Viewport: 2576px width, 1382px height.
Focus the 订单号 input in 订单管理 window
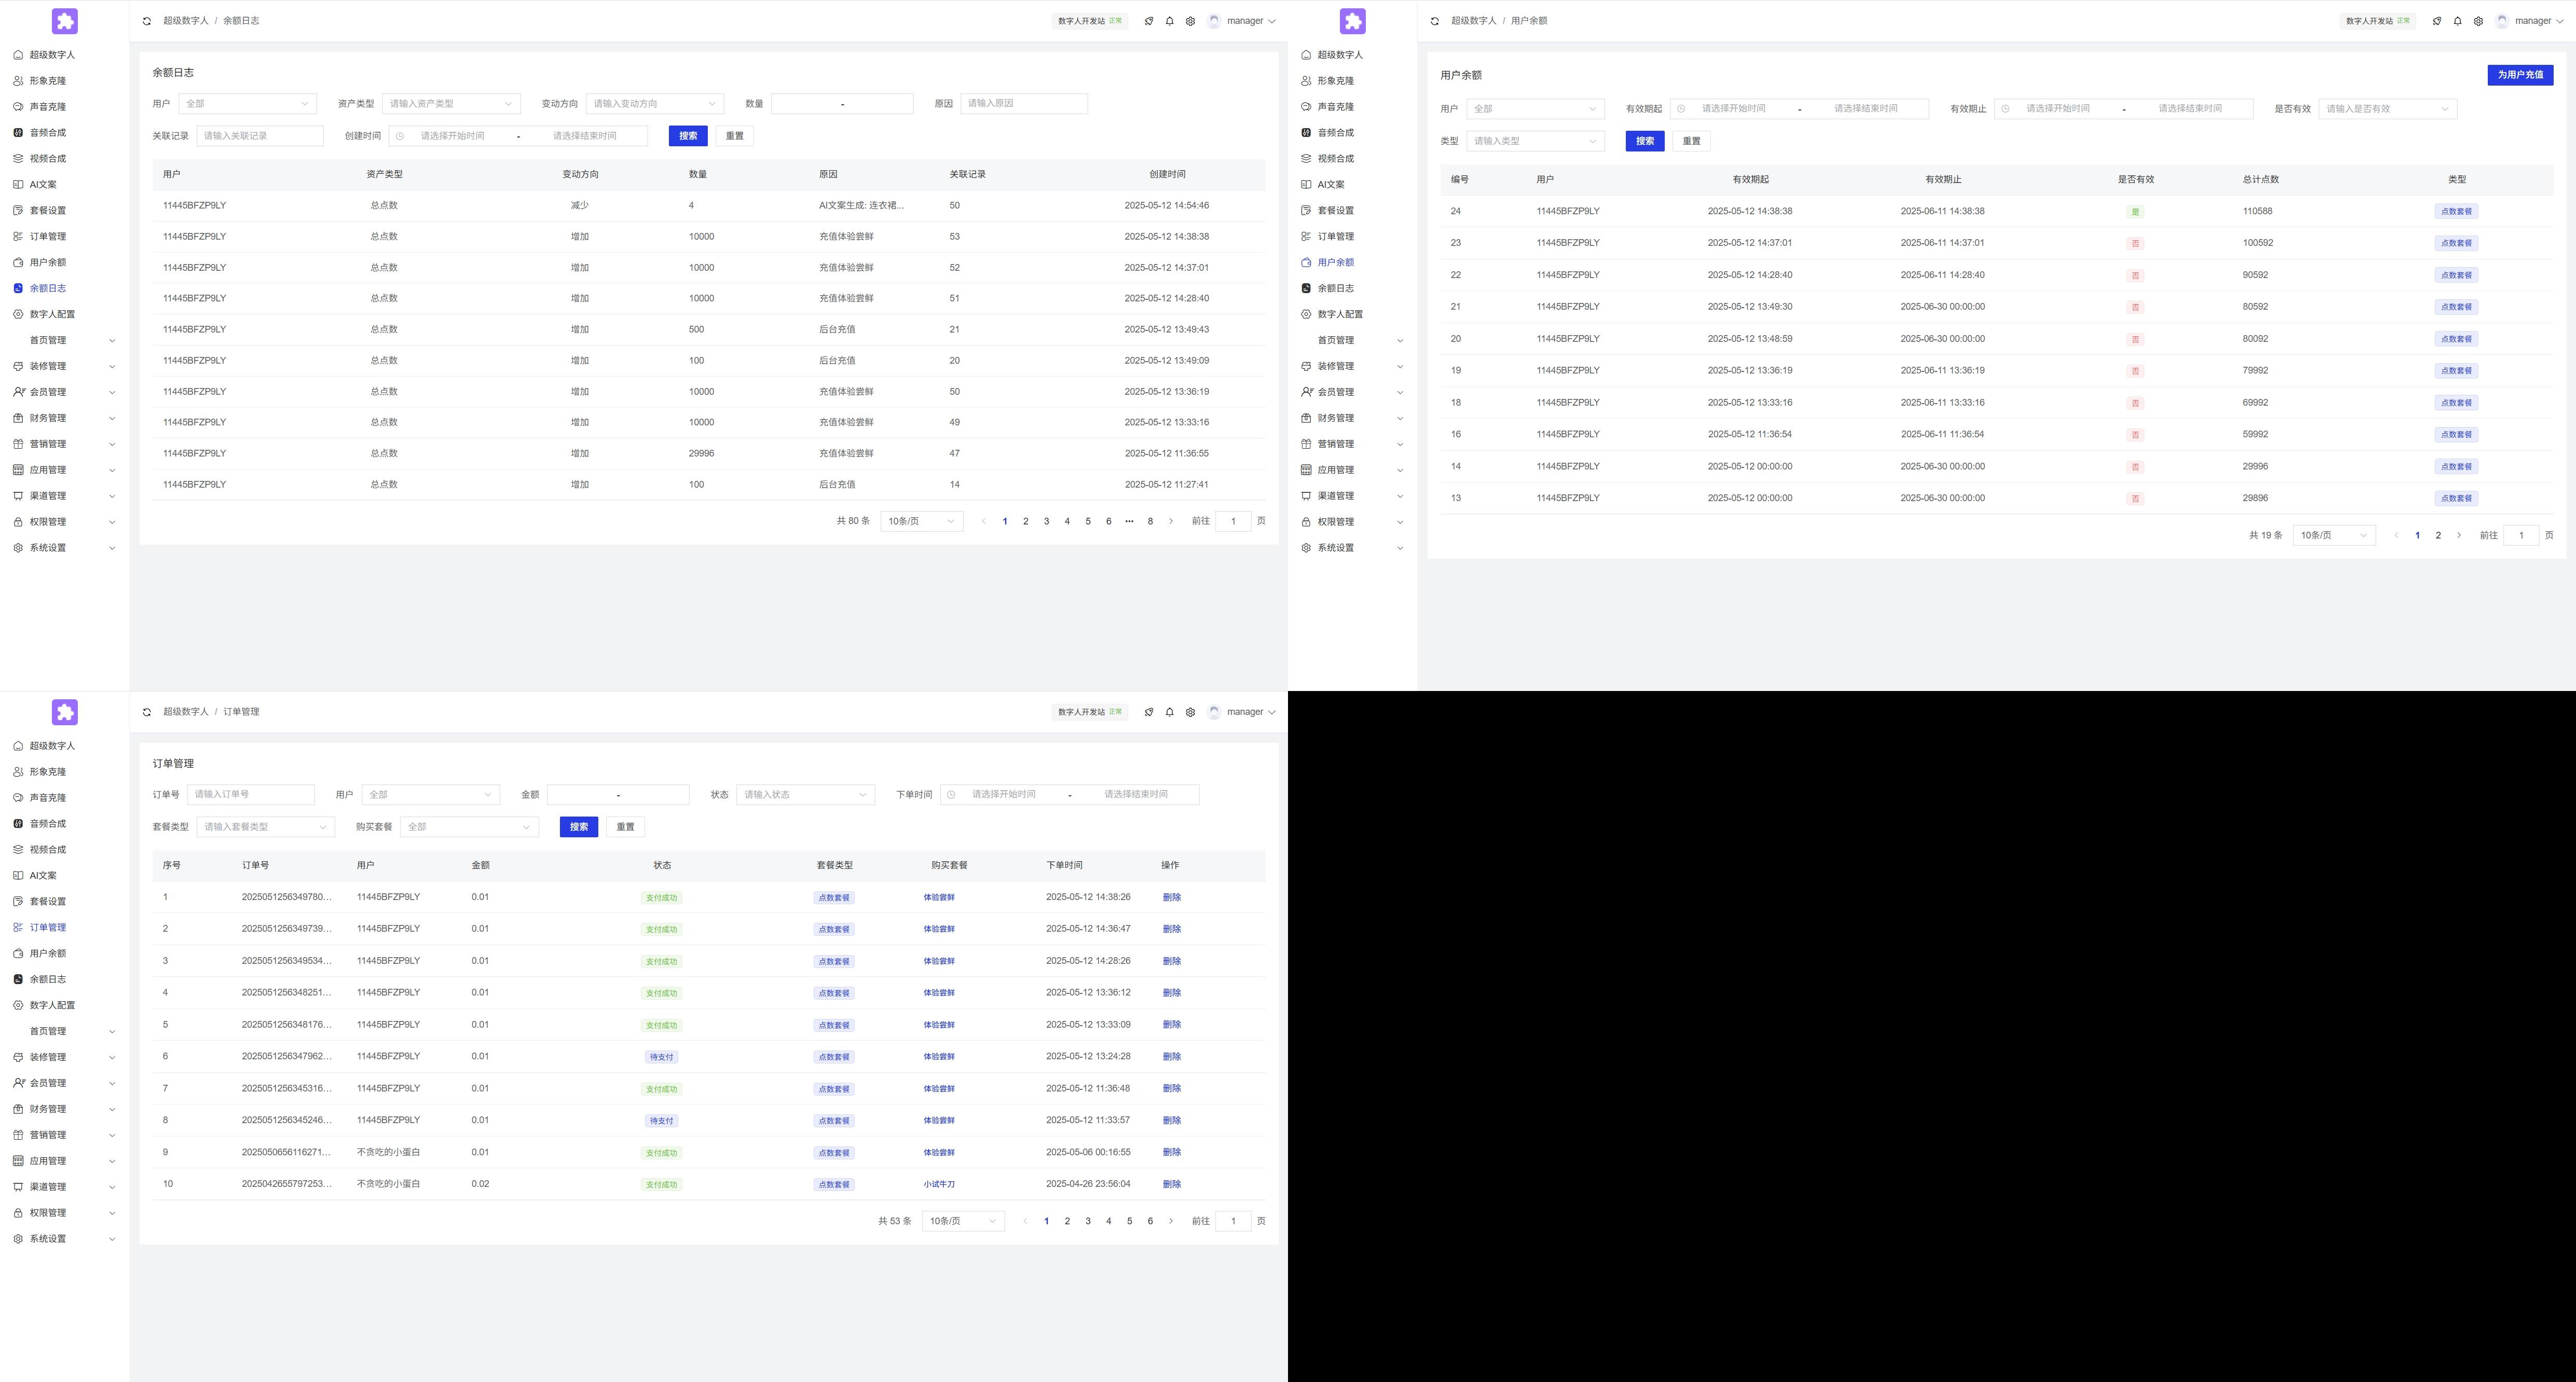click(x=251, y=795)
